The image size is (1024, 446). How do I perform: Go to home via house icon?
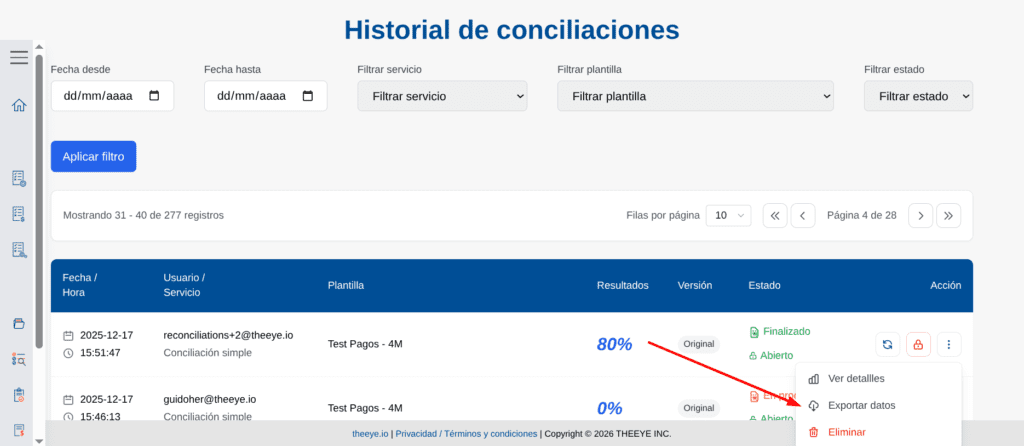click(x=18, y=105)
